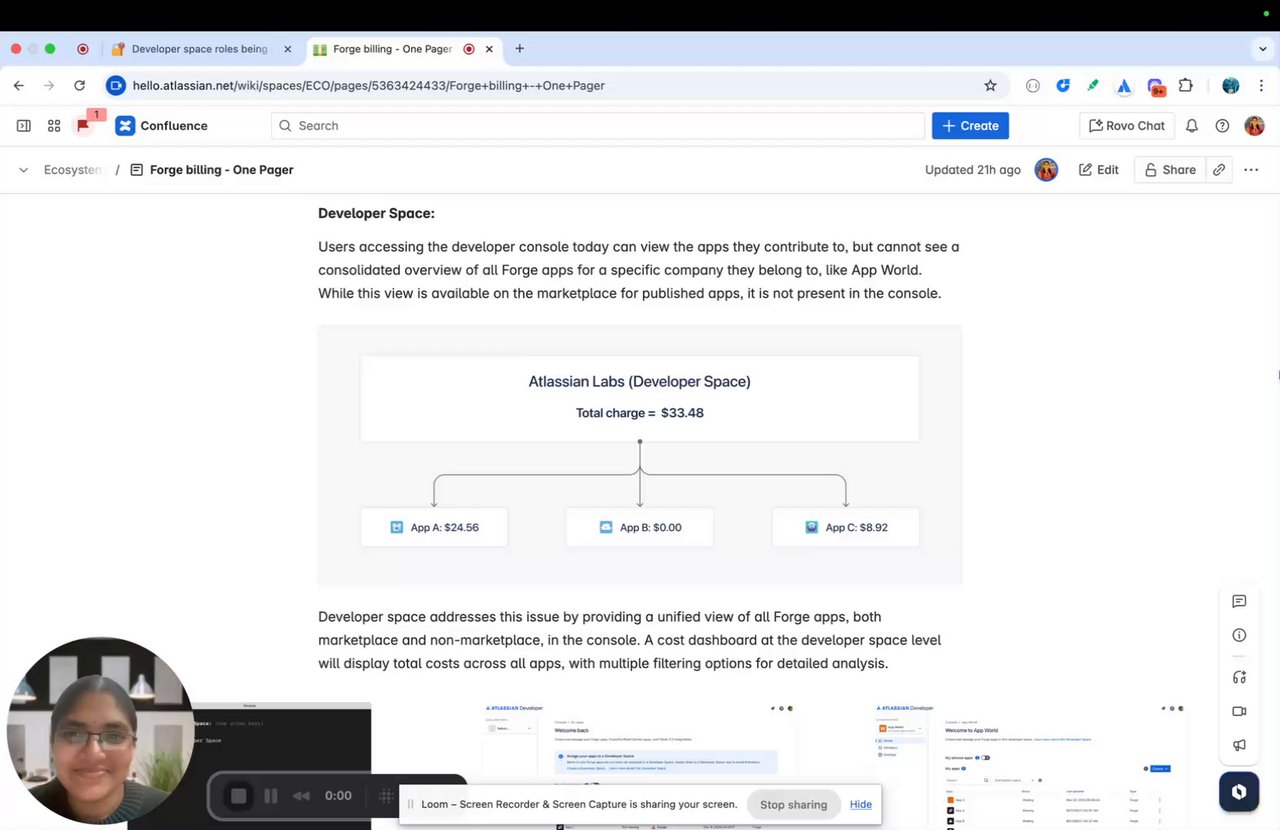Image resolution: width=1280 pixels, height=830 pixels.
Task: Click the macOS green recording indicator dot
Action: point(1265,14)
